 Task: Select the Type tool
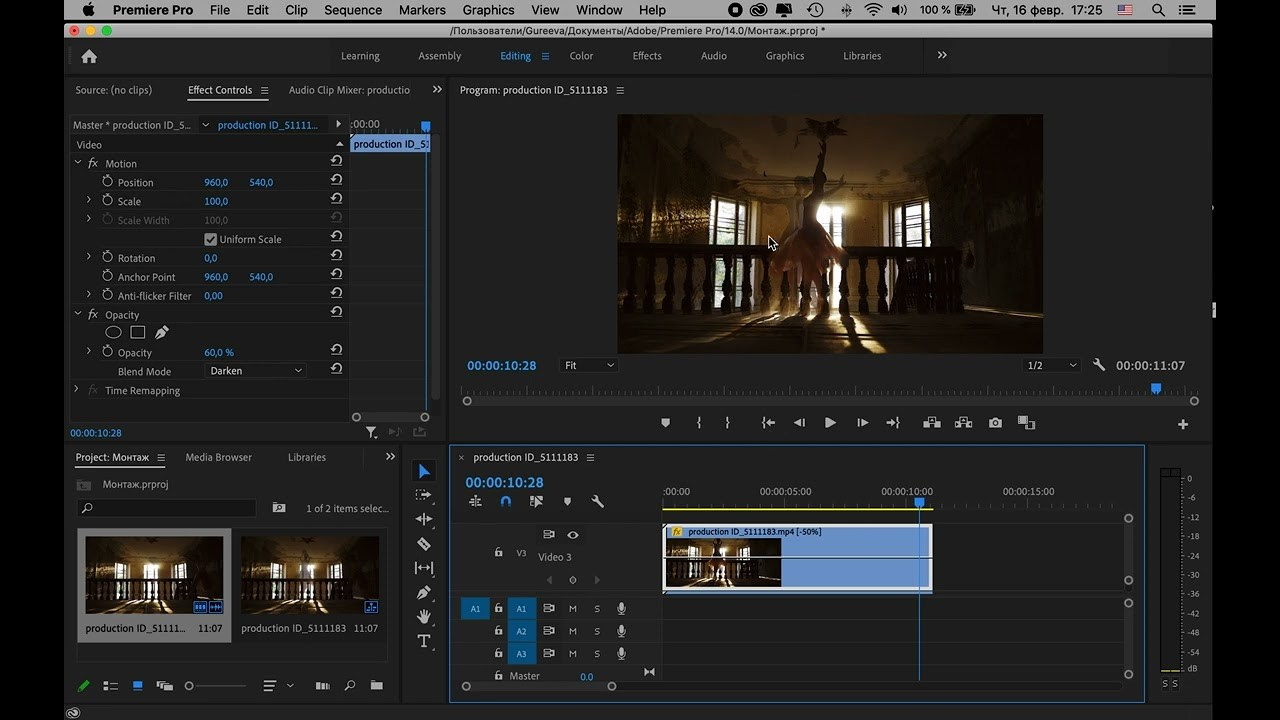424,641
